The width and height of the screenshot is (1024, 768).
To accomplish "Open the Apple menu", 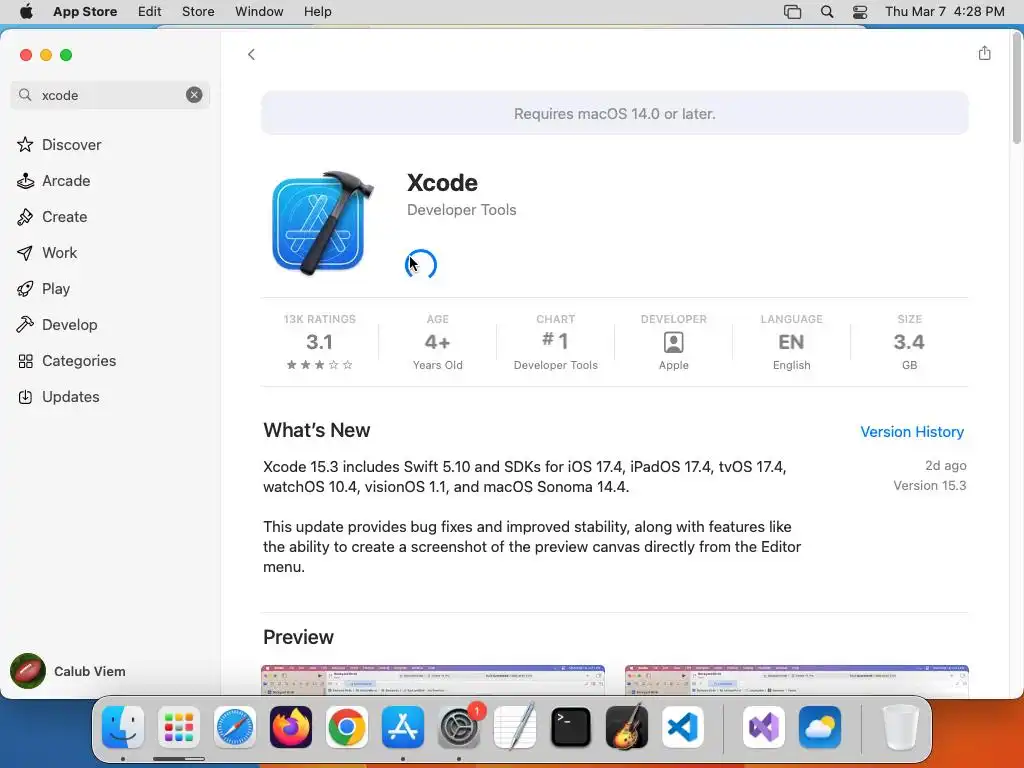I will 26,12.
